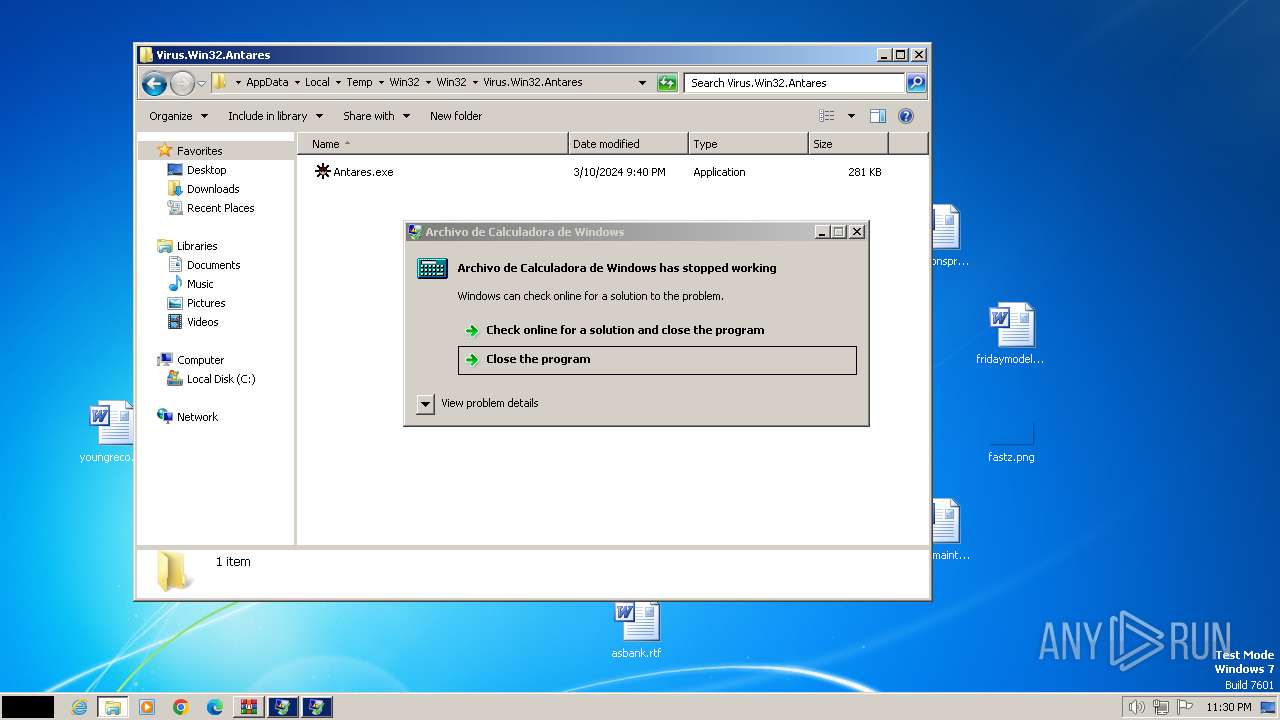Viewport: 1280px width, 720px height.
Task: Click the Refresh button next to address bar
Action: click(x=667, y=83)
